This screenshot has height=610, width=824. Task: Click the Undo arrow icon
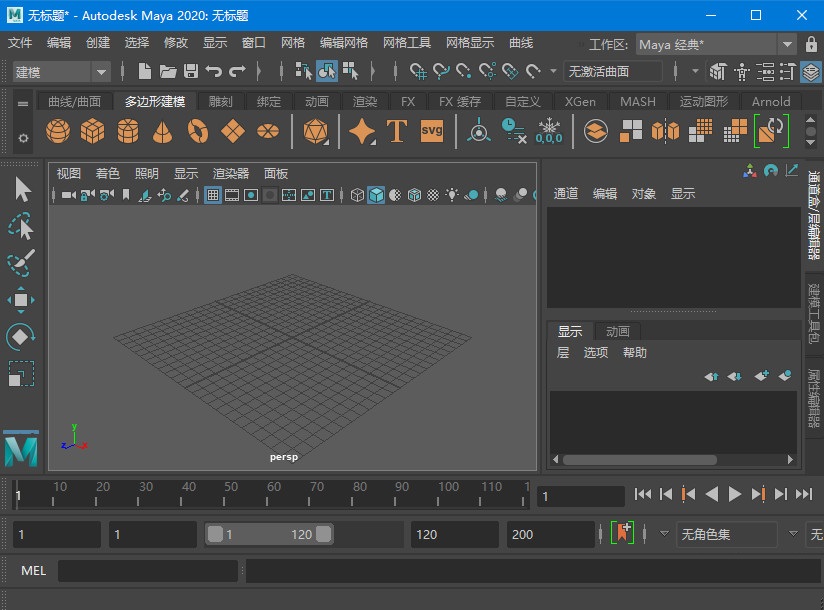[x=213, y=71]
